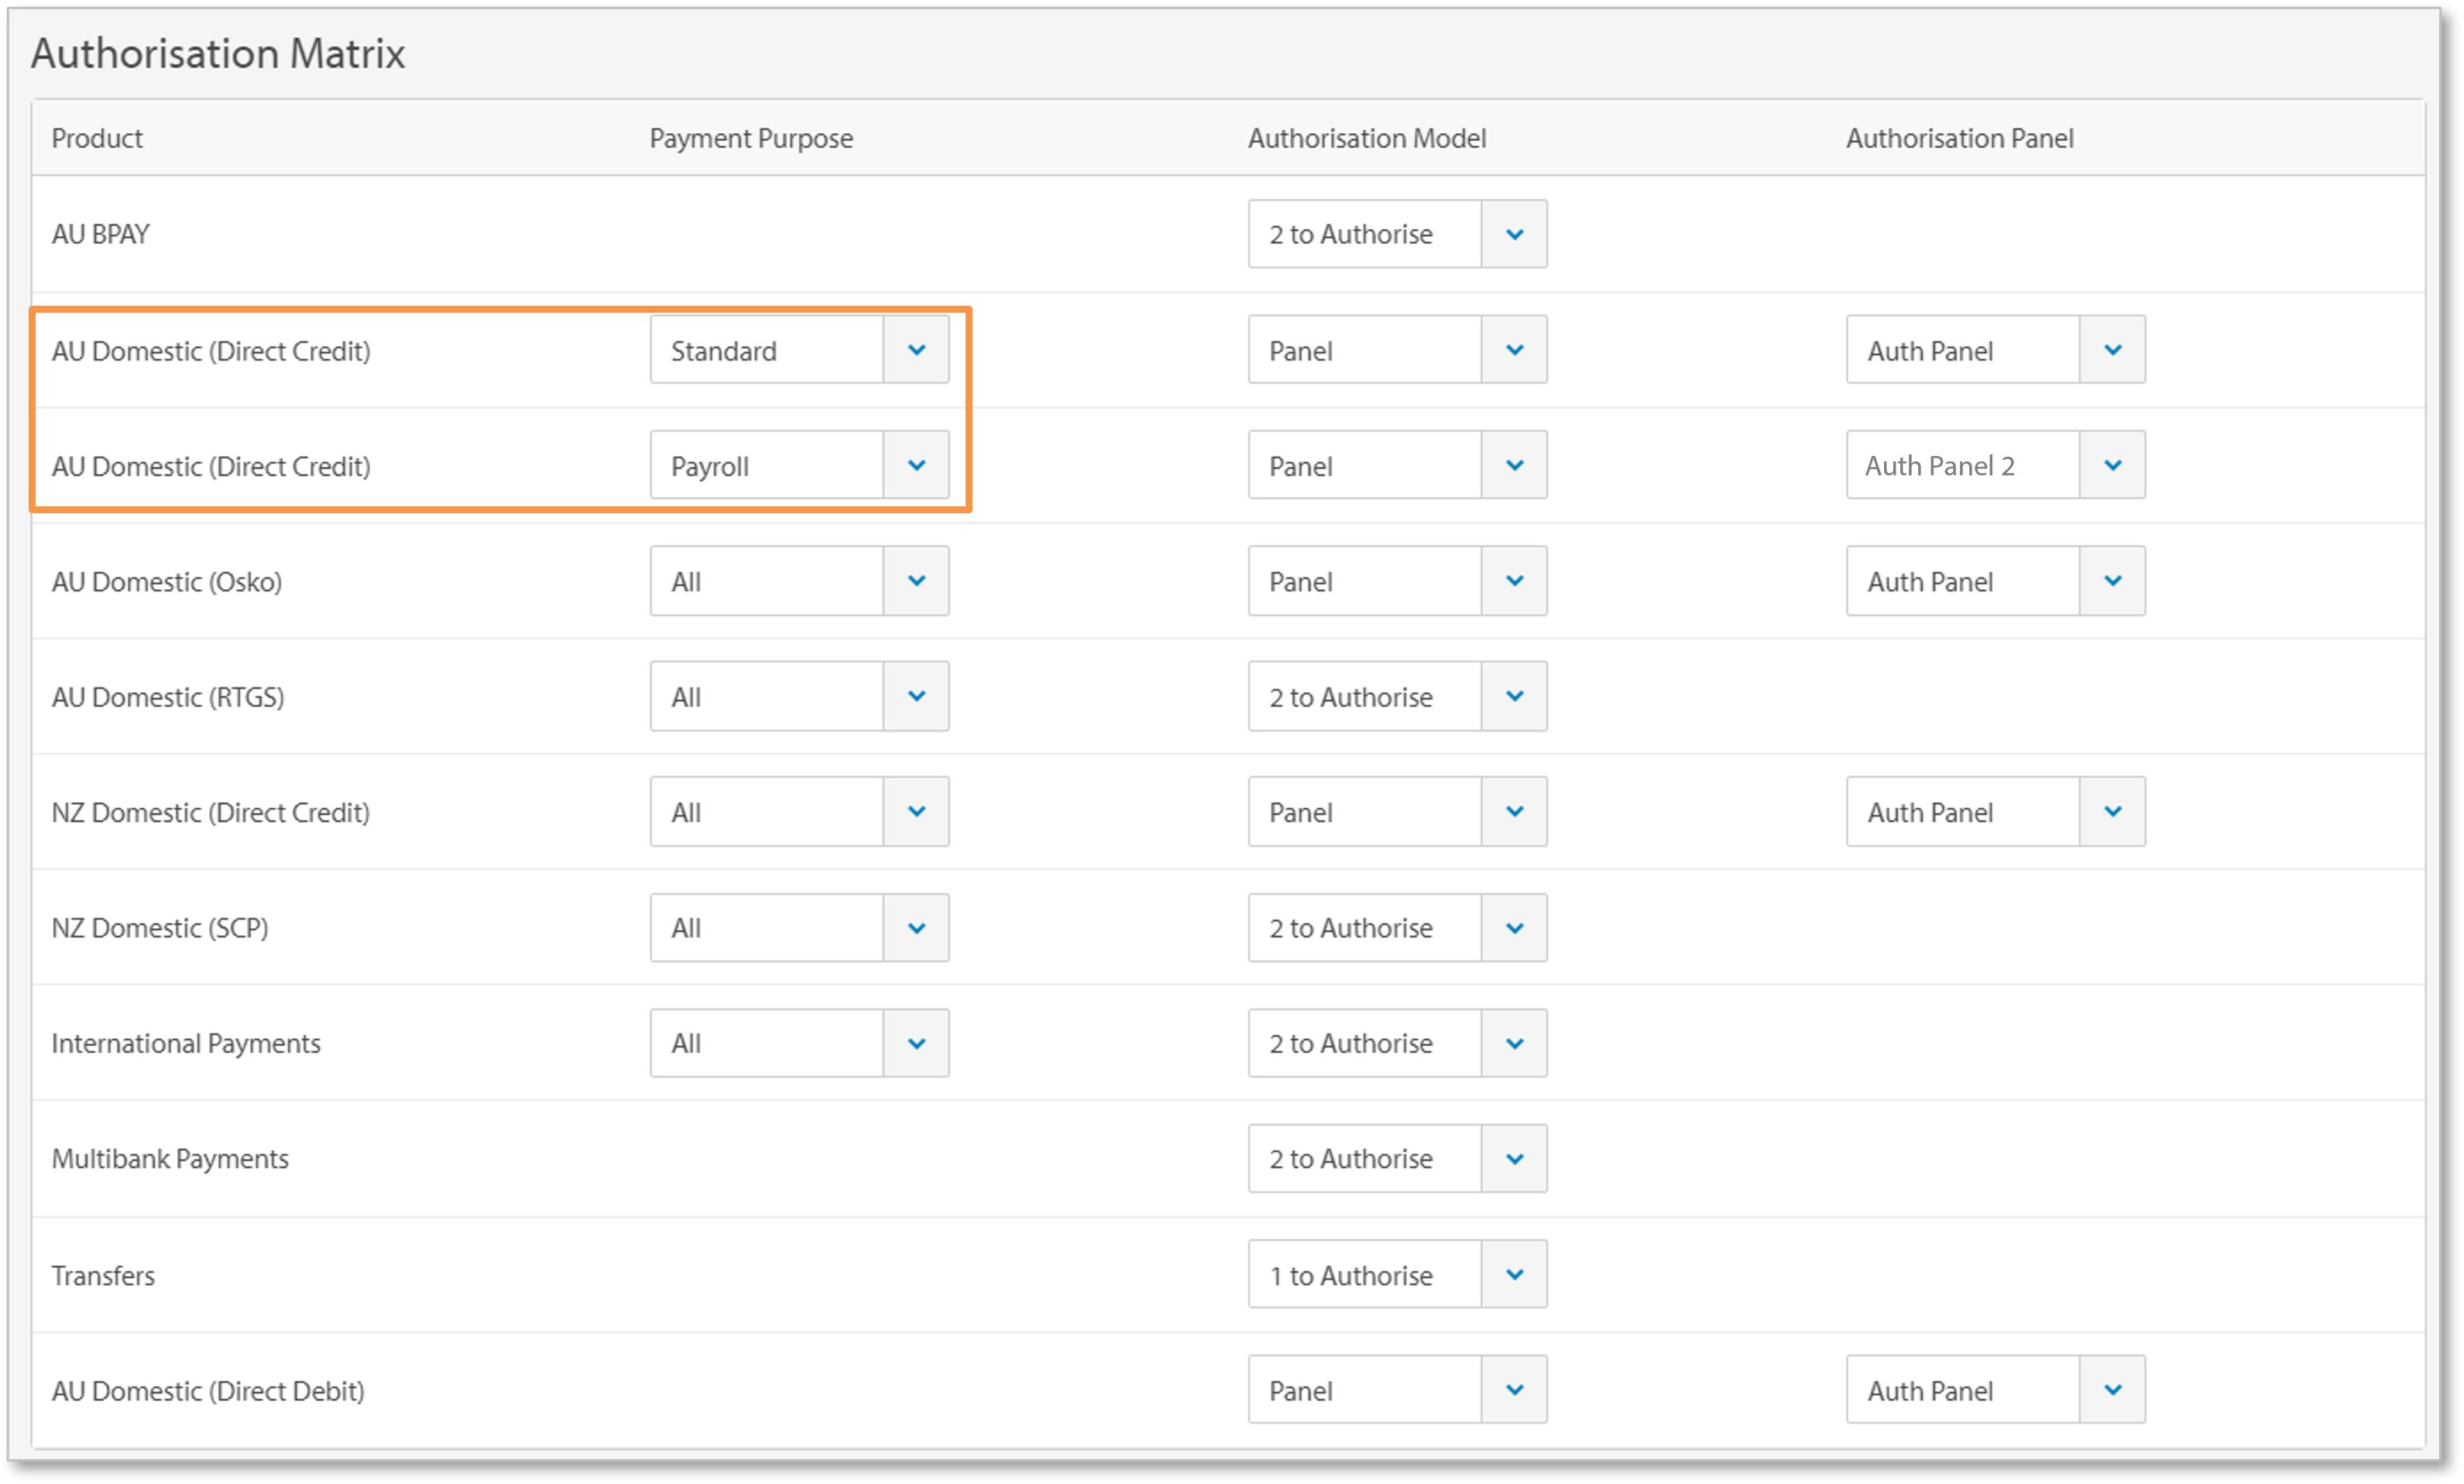Click NZ Domestic (SCP) payment purpose chevron
This screenshot has width=2464, height=1484.
pyautogui.click(x=916, y=928)
